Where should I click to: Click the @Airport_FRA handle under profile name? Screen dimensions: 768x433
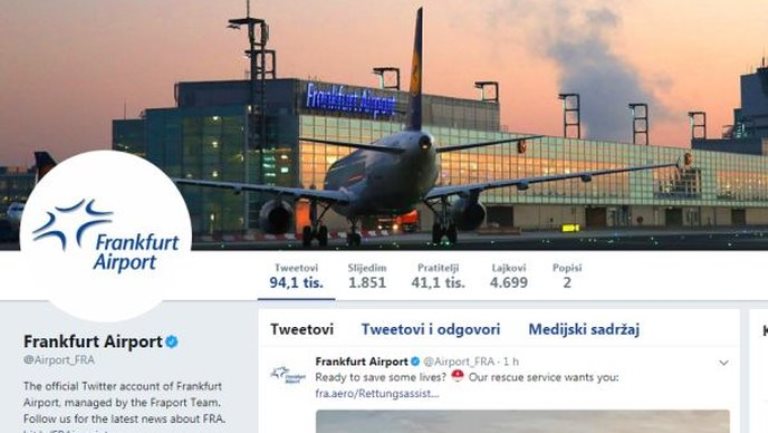(59, 360)
